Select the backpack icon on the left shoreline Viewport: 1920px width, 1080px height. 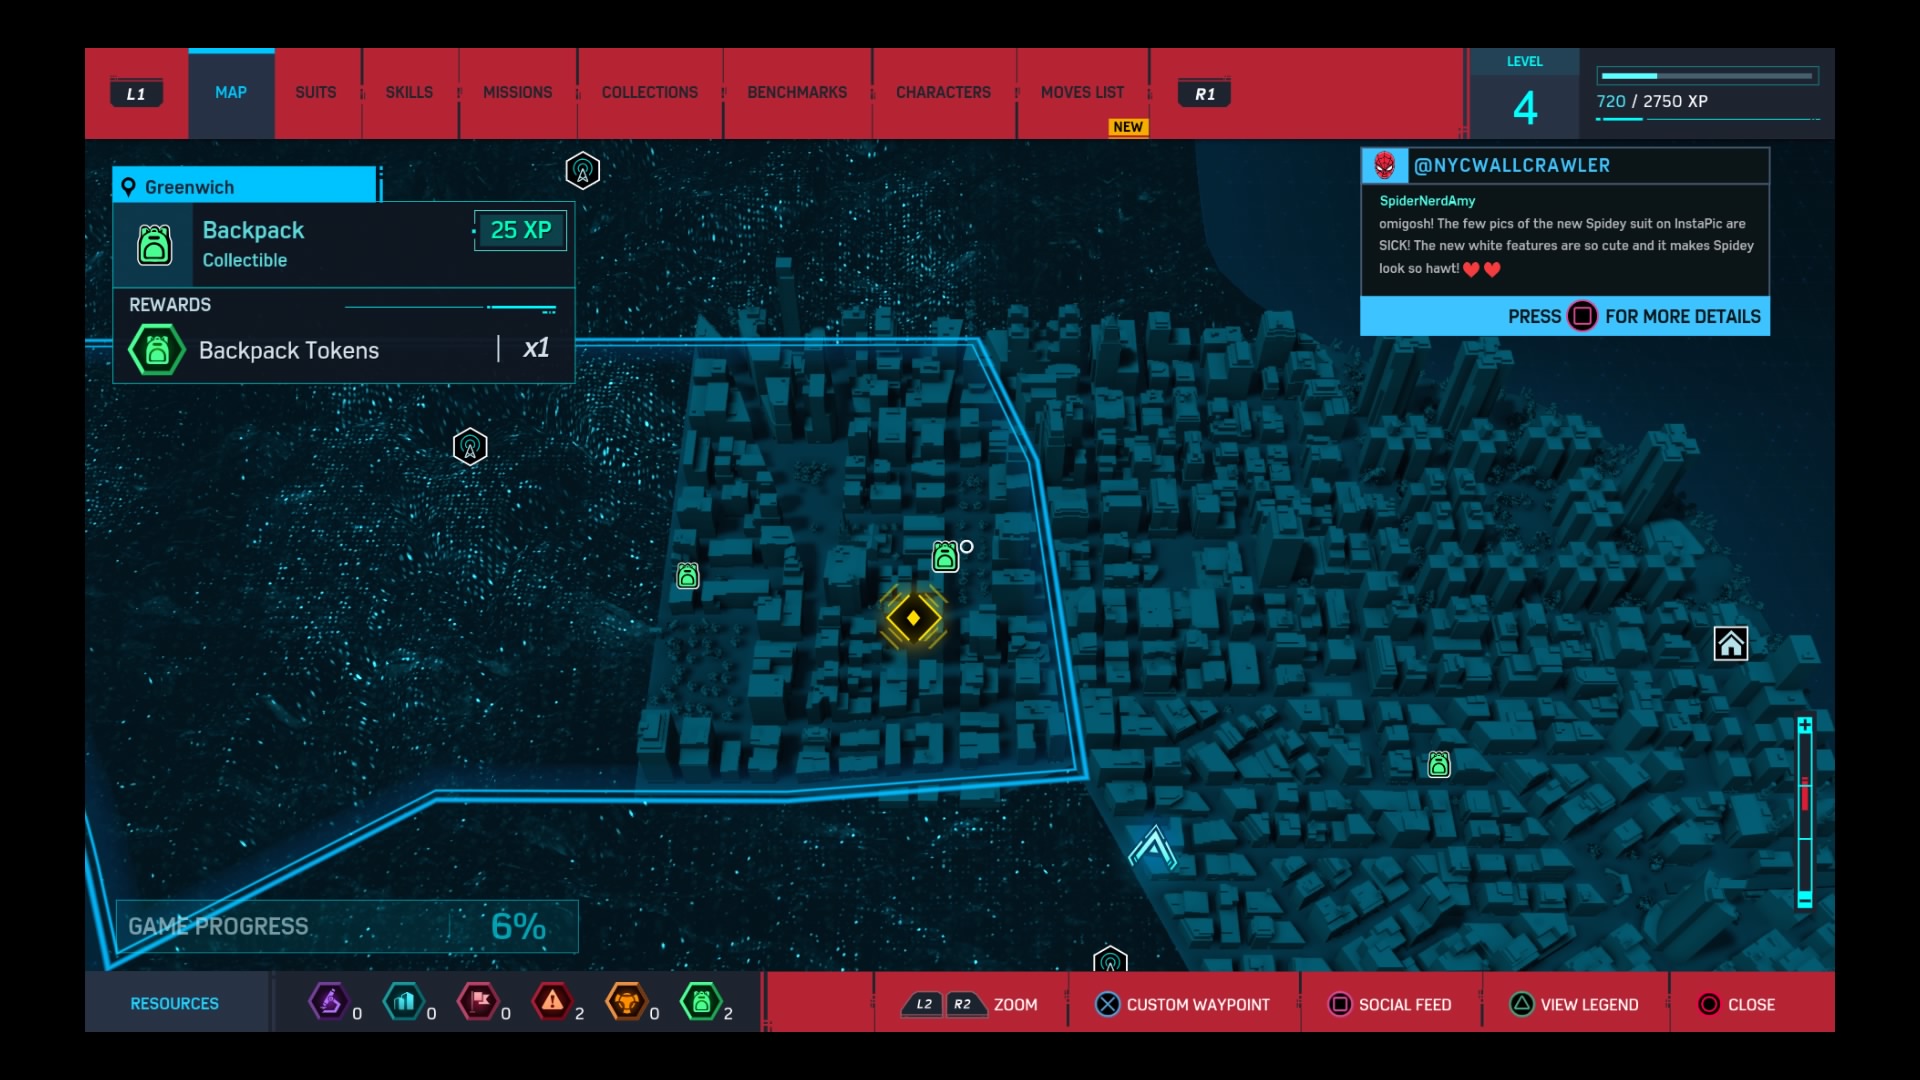click(688, 575)
